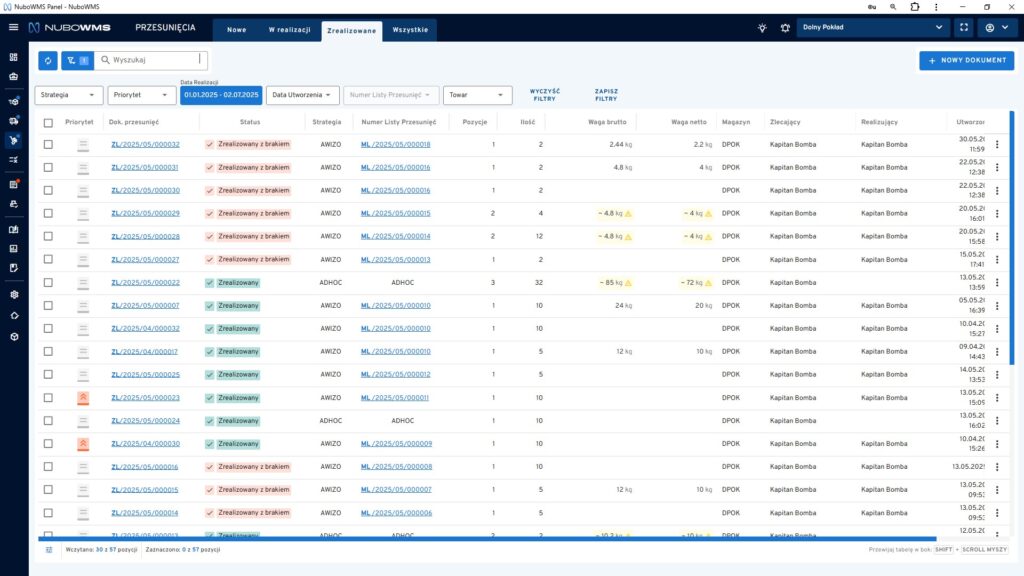Enter fullscreen using the expand icon
1024x576 pixels.
[x=963, y=28]
